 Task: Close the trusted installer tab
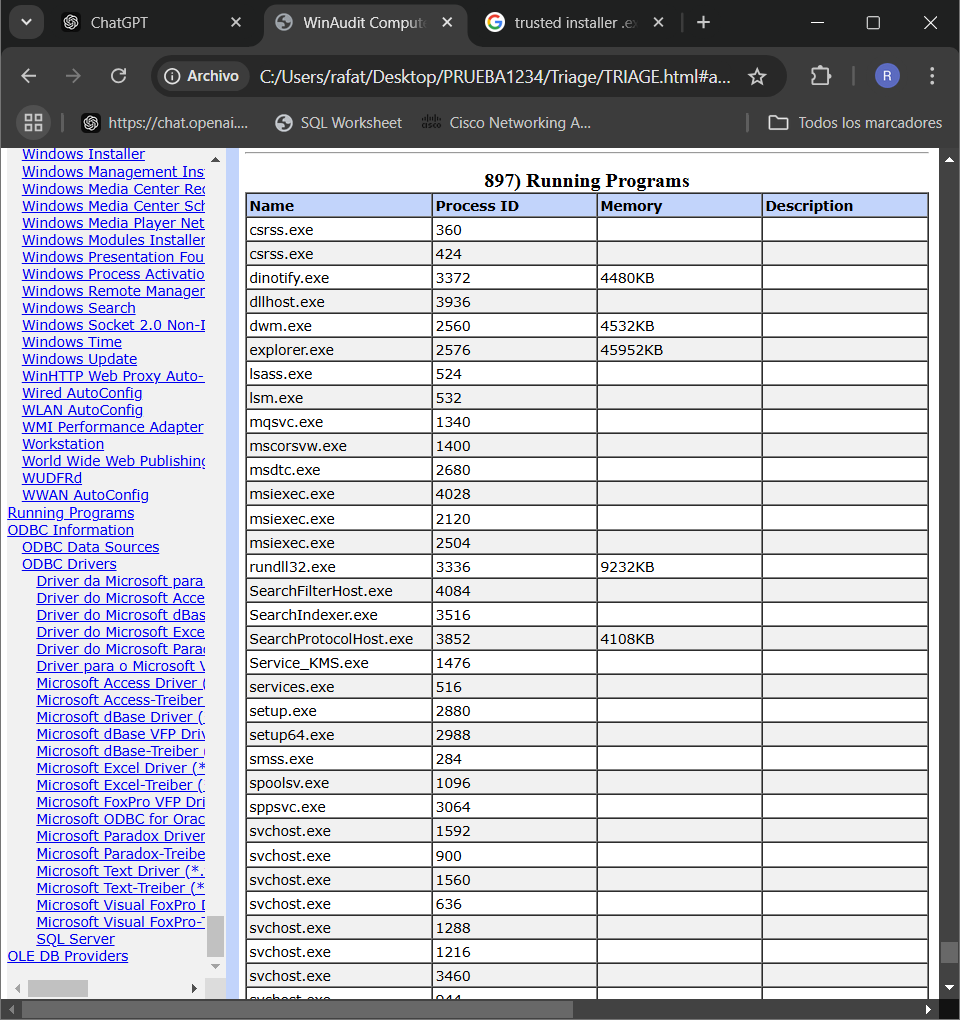[658, 23]
